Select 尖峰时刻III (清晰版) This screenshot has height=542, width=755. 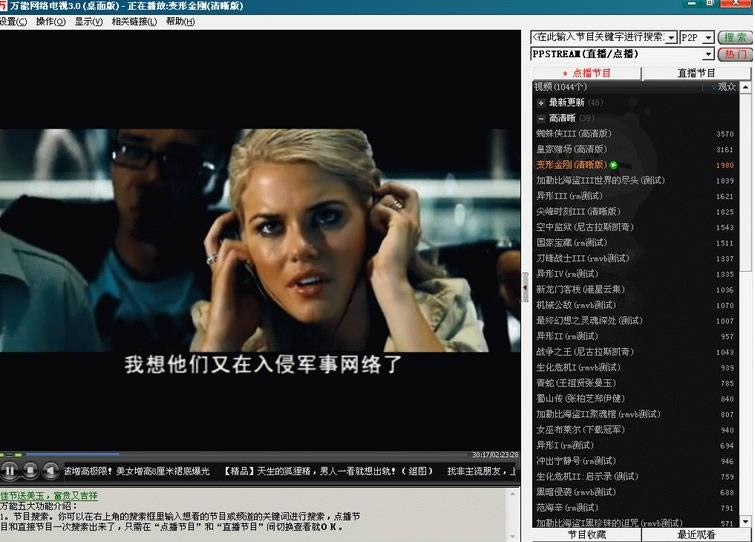(635, 212)
